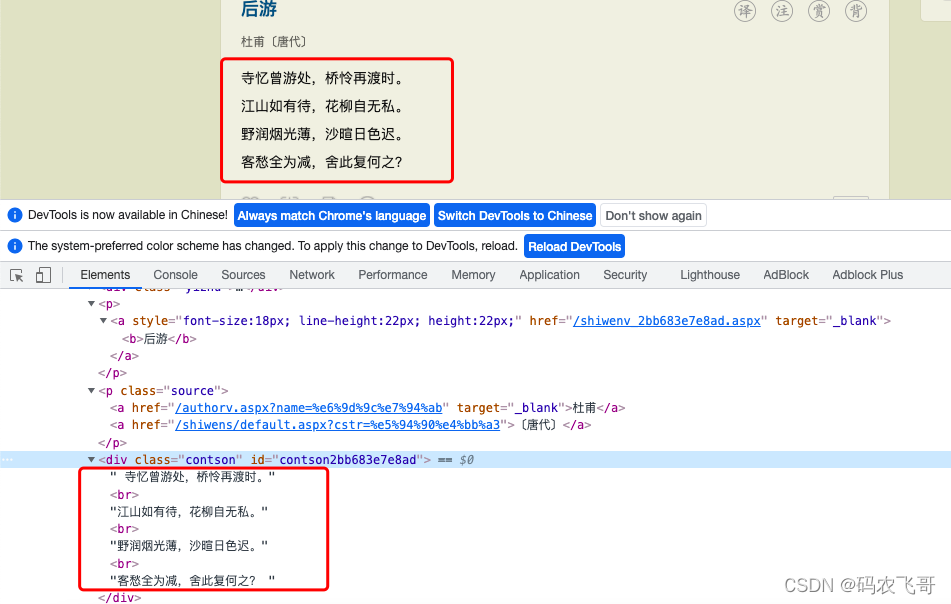Click the info icon beside Chinese language notice

point(15,215)
